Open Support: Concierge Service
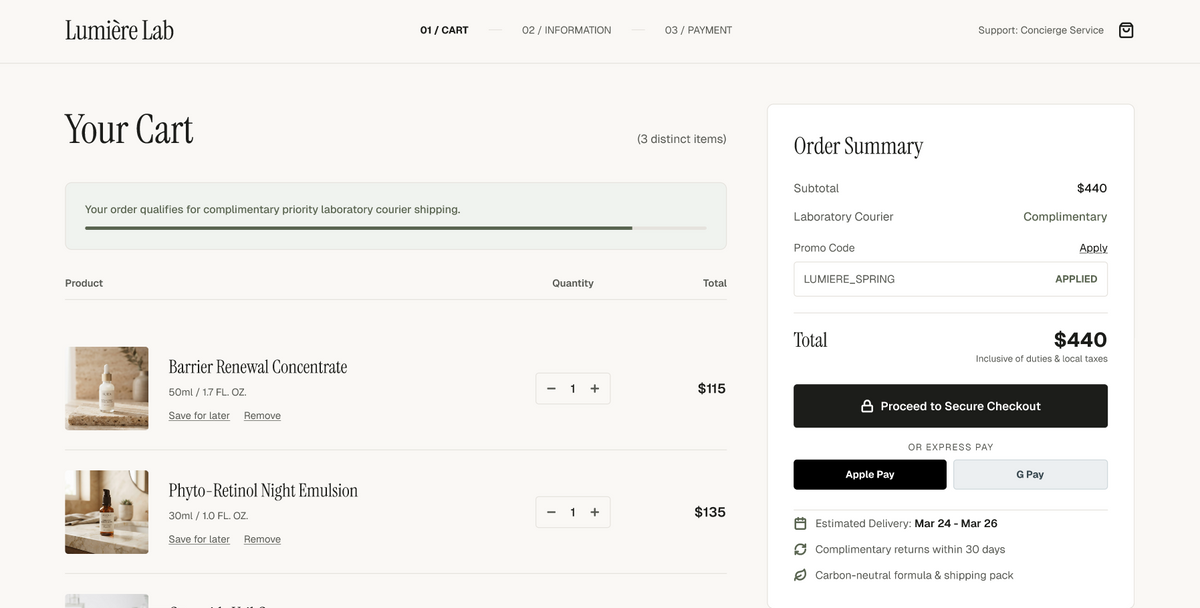Viewport: 1200px width, 608px height. [1041, 30]
